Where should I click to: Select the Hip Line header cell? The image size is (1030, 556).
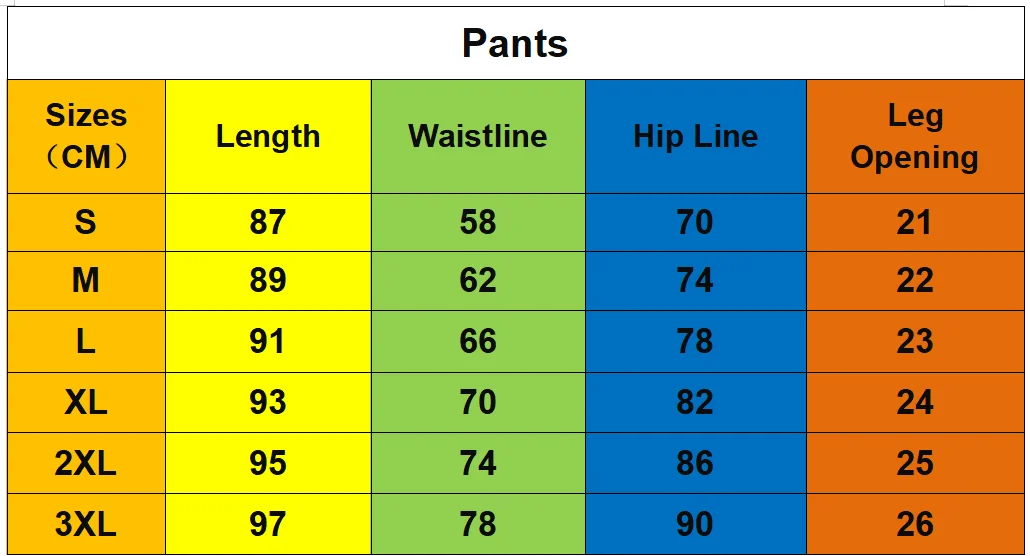click(x=696, y=137)
